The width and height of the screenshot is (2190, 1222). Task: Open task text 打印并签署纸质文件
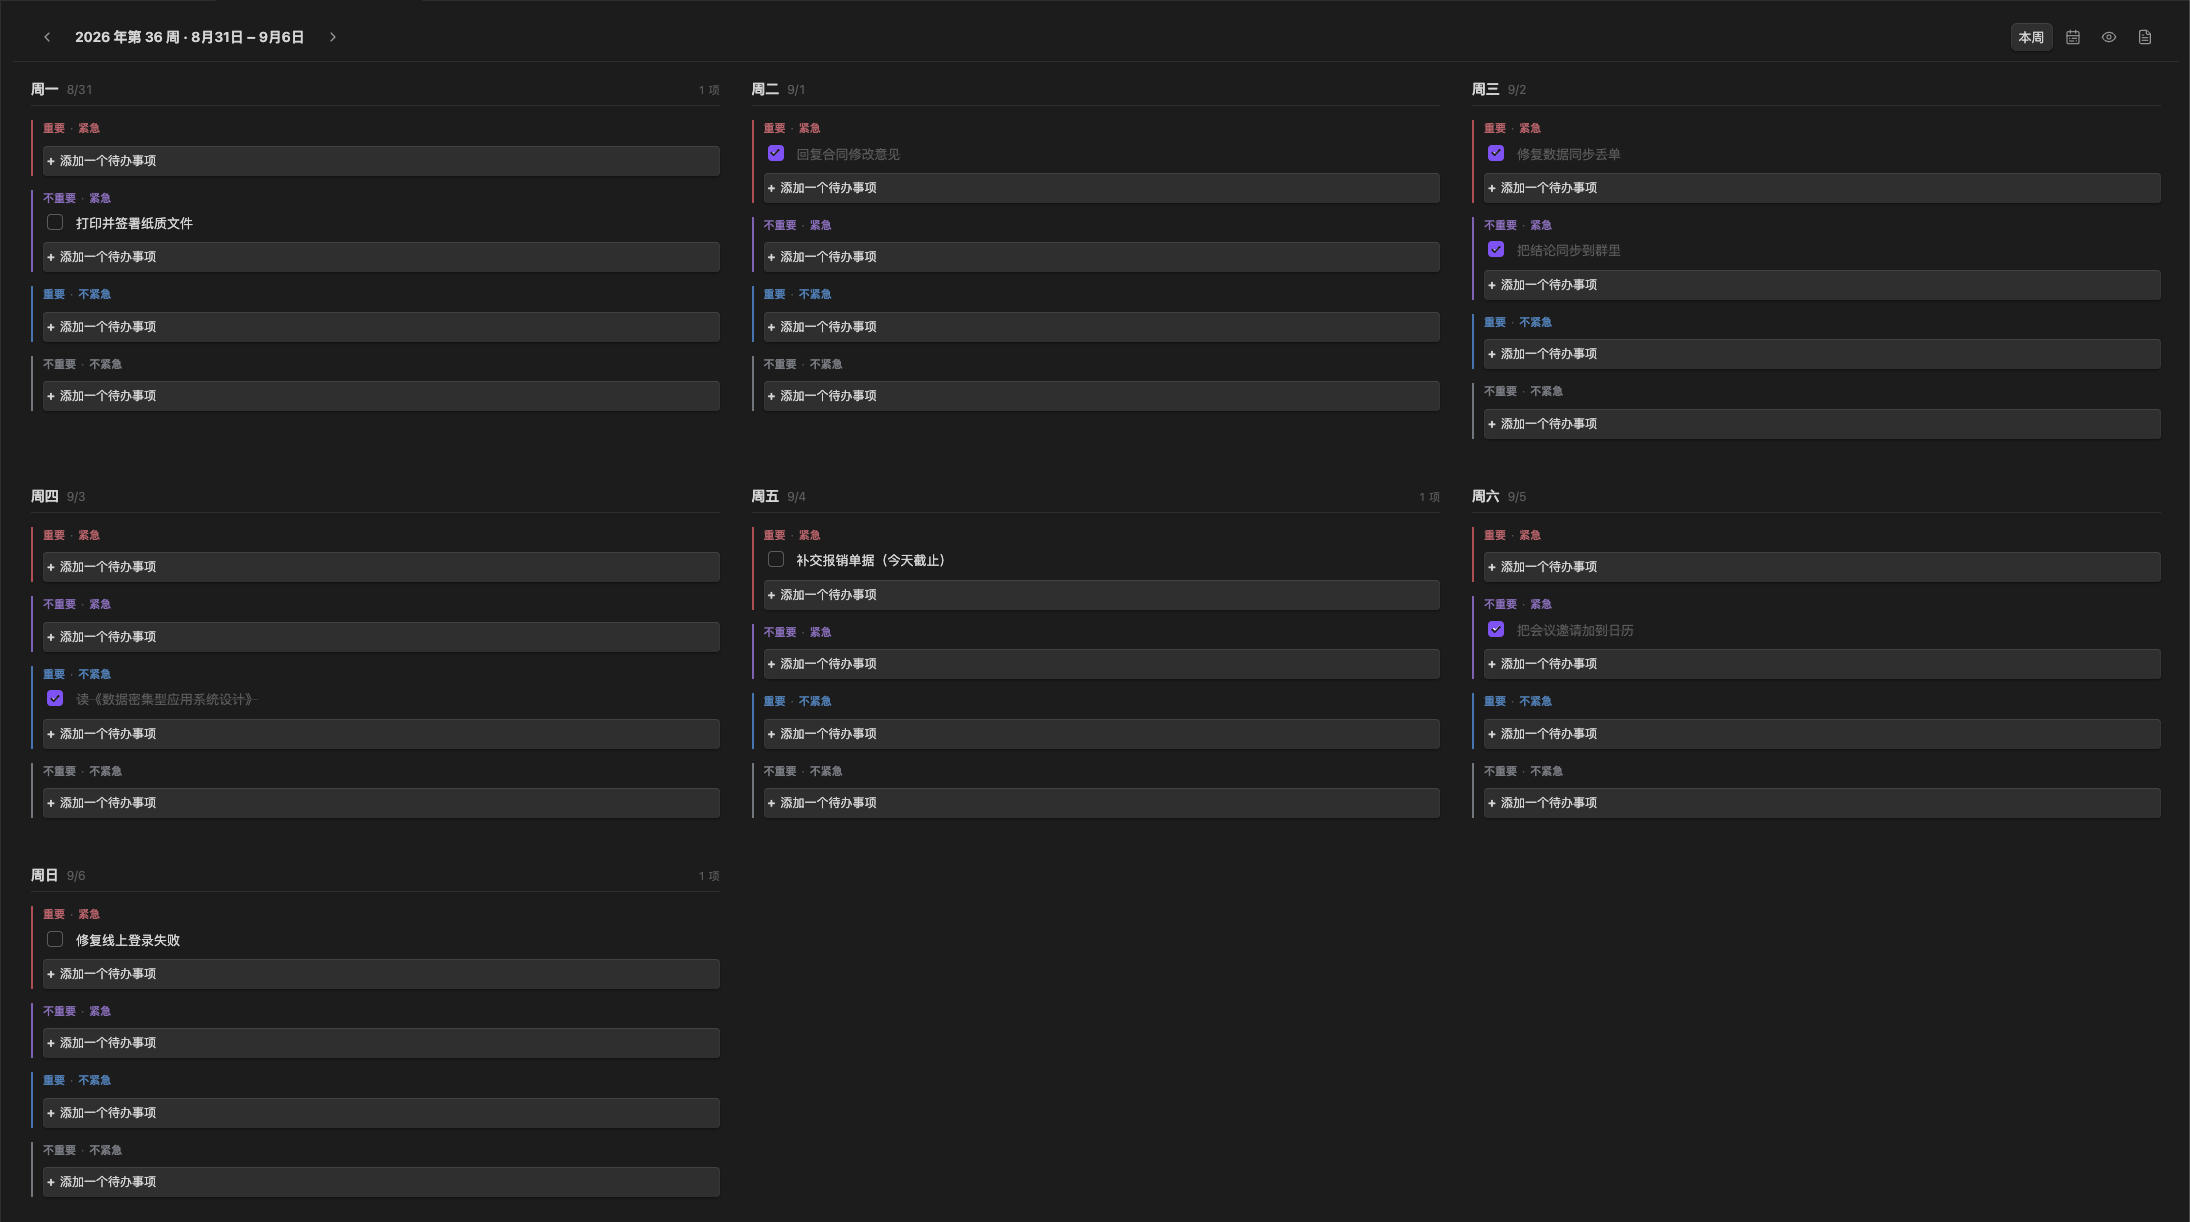(134, 223)
